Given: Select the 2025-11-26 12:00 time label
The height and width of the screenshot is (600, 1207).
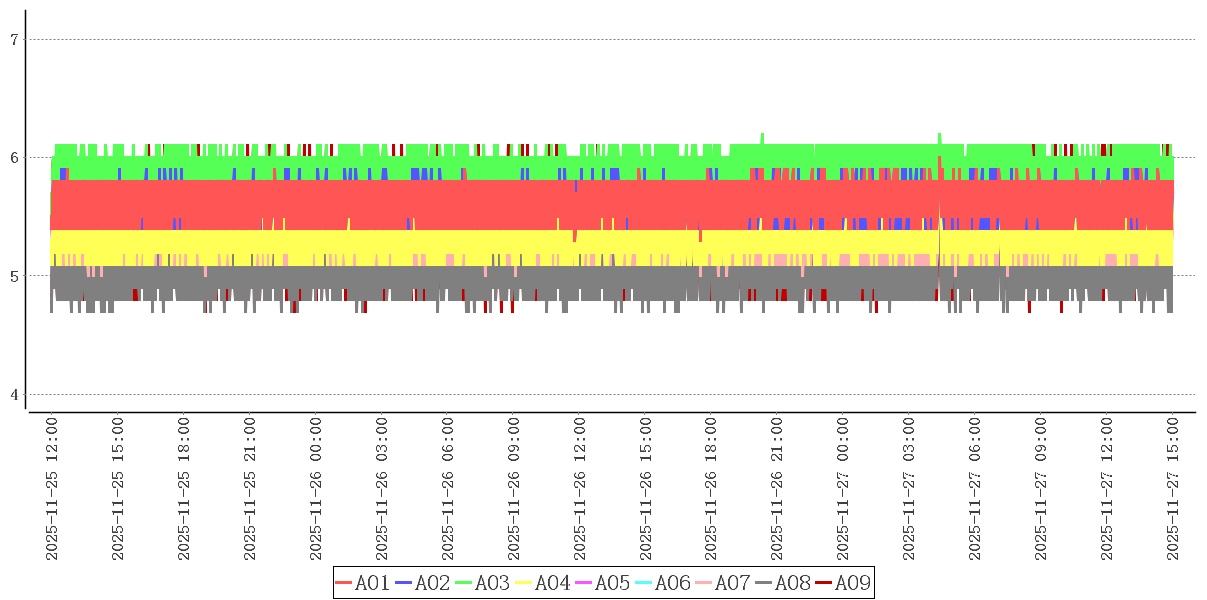Looking at the screenshot, I should 580,489.
